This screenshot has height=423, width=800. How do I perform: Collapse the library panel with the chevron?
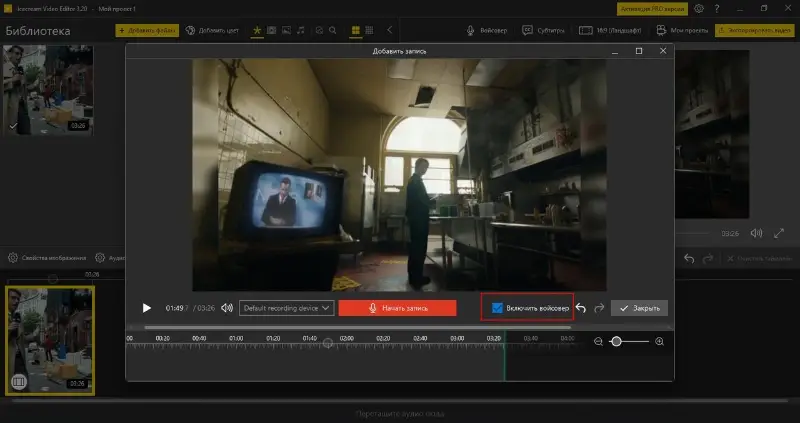(x=389, y=30)
